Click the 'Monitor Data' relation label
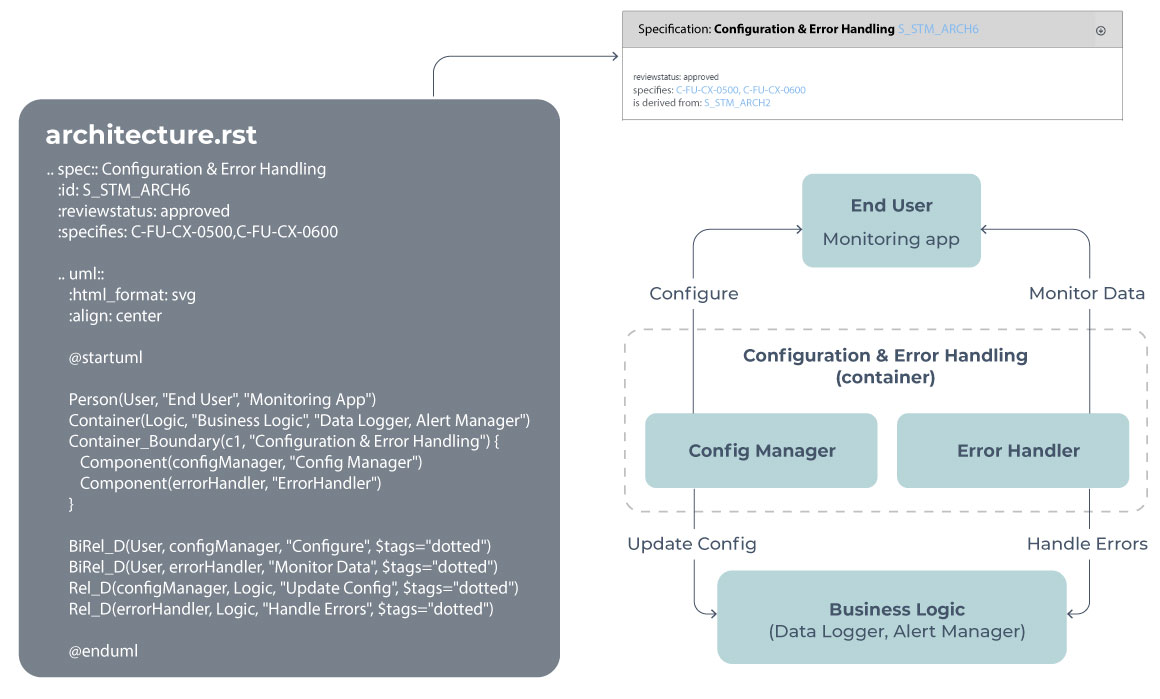 (1087, 294)
